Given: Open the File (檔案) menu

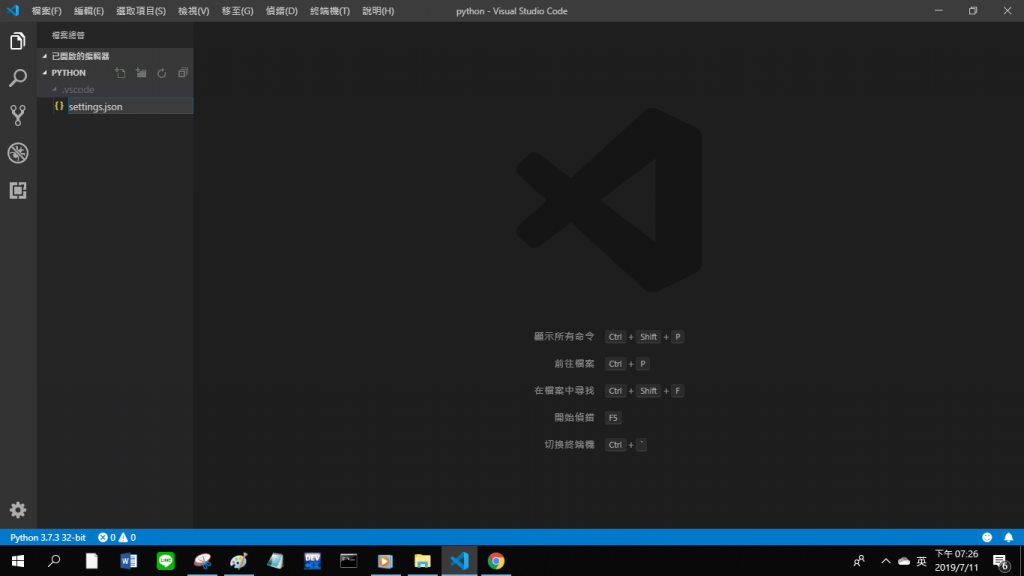Looking at the screenshot, I should click(x=46, y=11).
